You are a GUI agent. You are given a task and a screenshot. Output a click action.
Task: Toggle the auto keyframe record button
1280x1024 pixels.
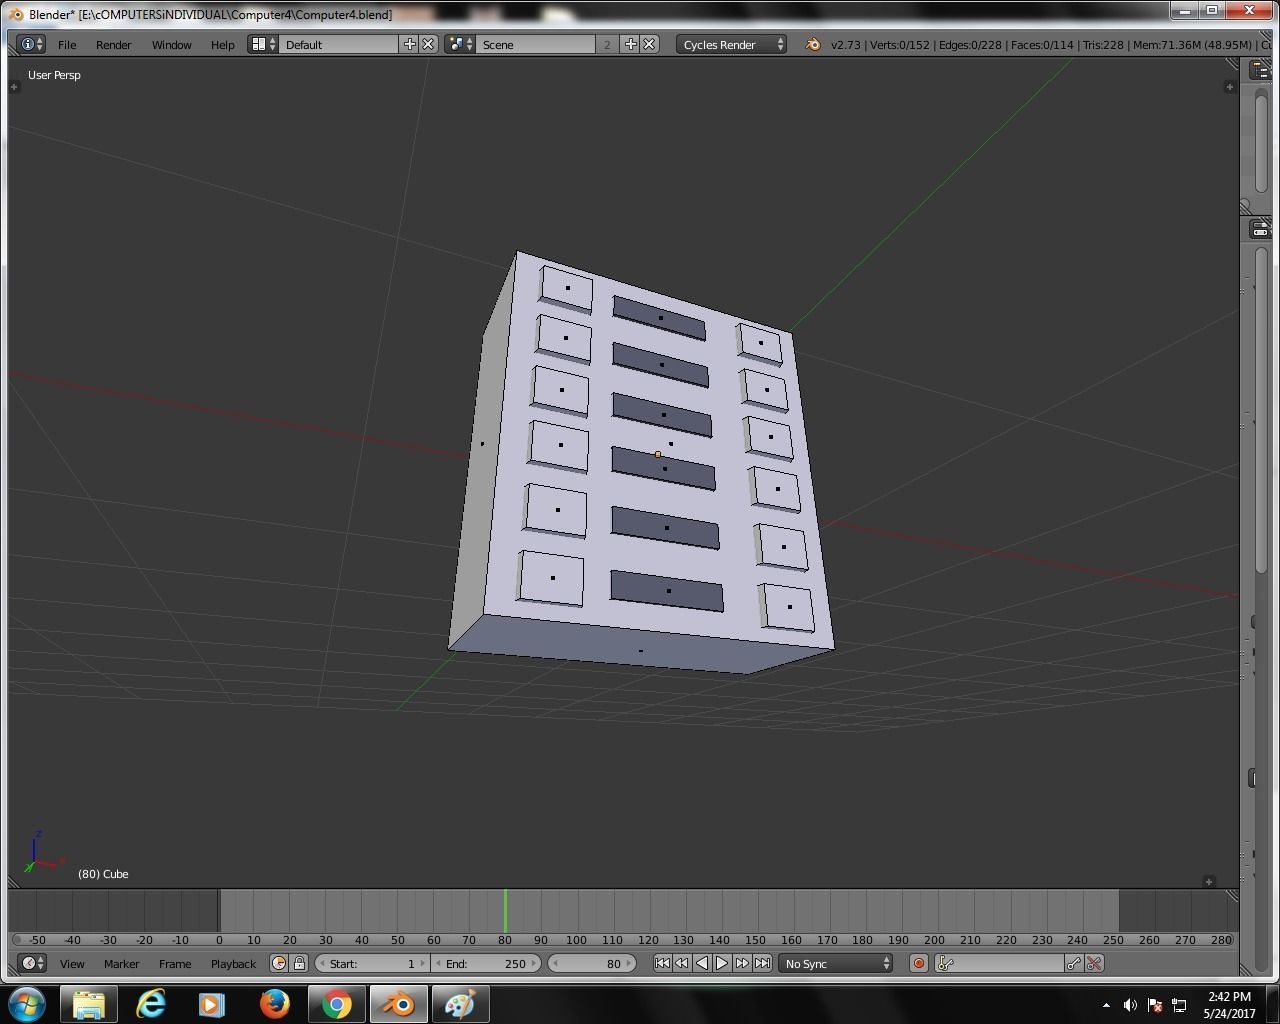point(918,963)
